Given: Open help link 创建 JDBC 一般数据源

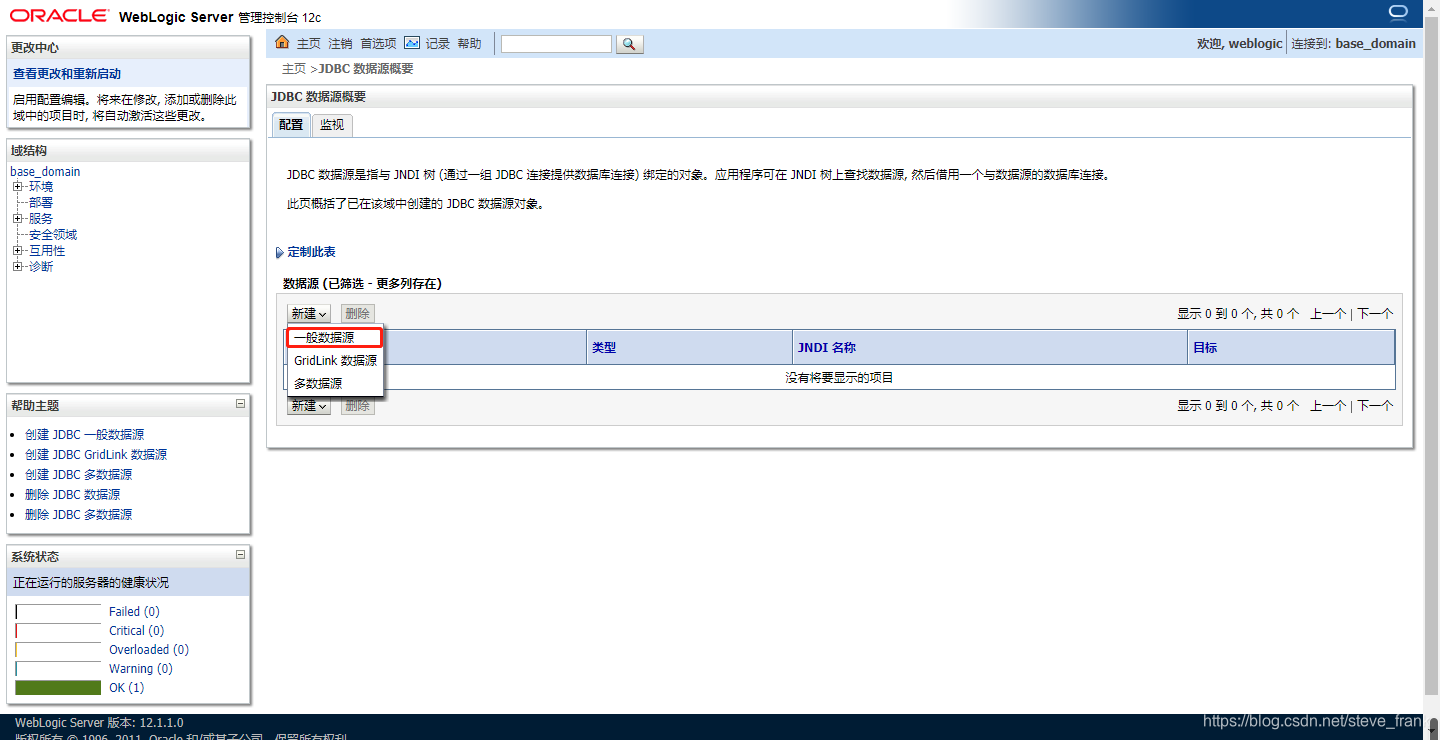Looking at the screenshot, I should tap(84, 435).
